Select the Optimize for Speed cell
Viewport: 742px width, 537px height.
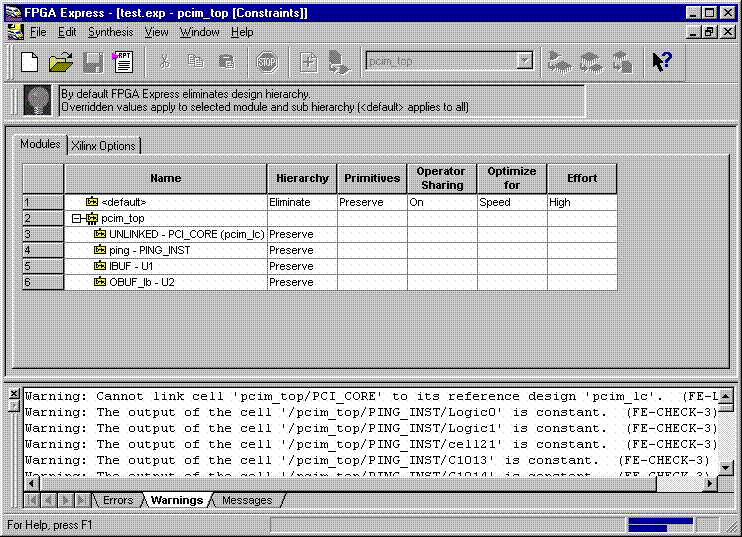[511, 202]
